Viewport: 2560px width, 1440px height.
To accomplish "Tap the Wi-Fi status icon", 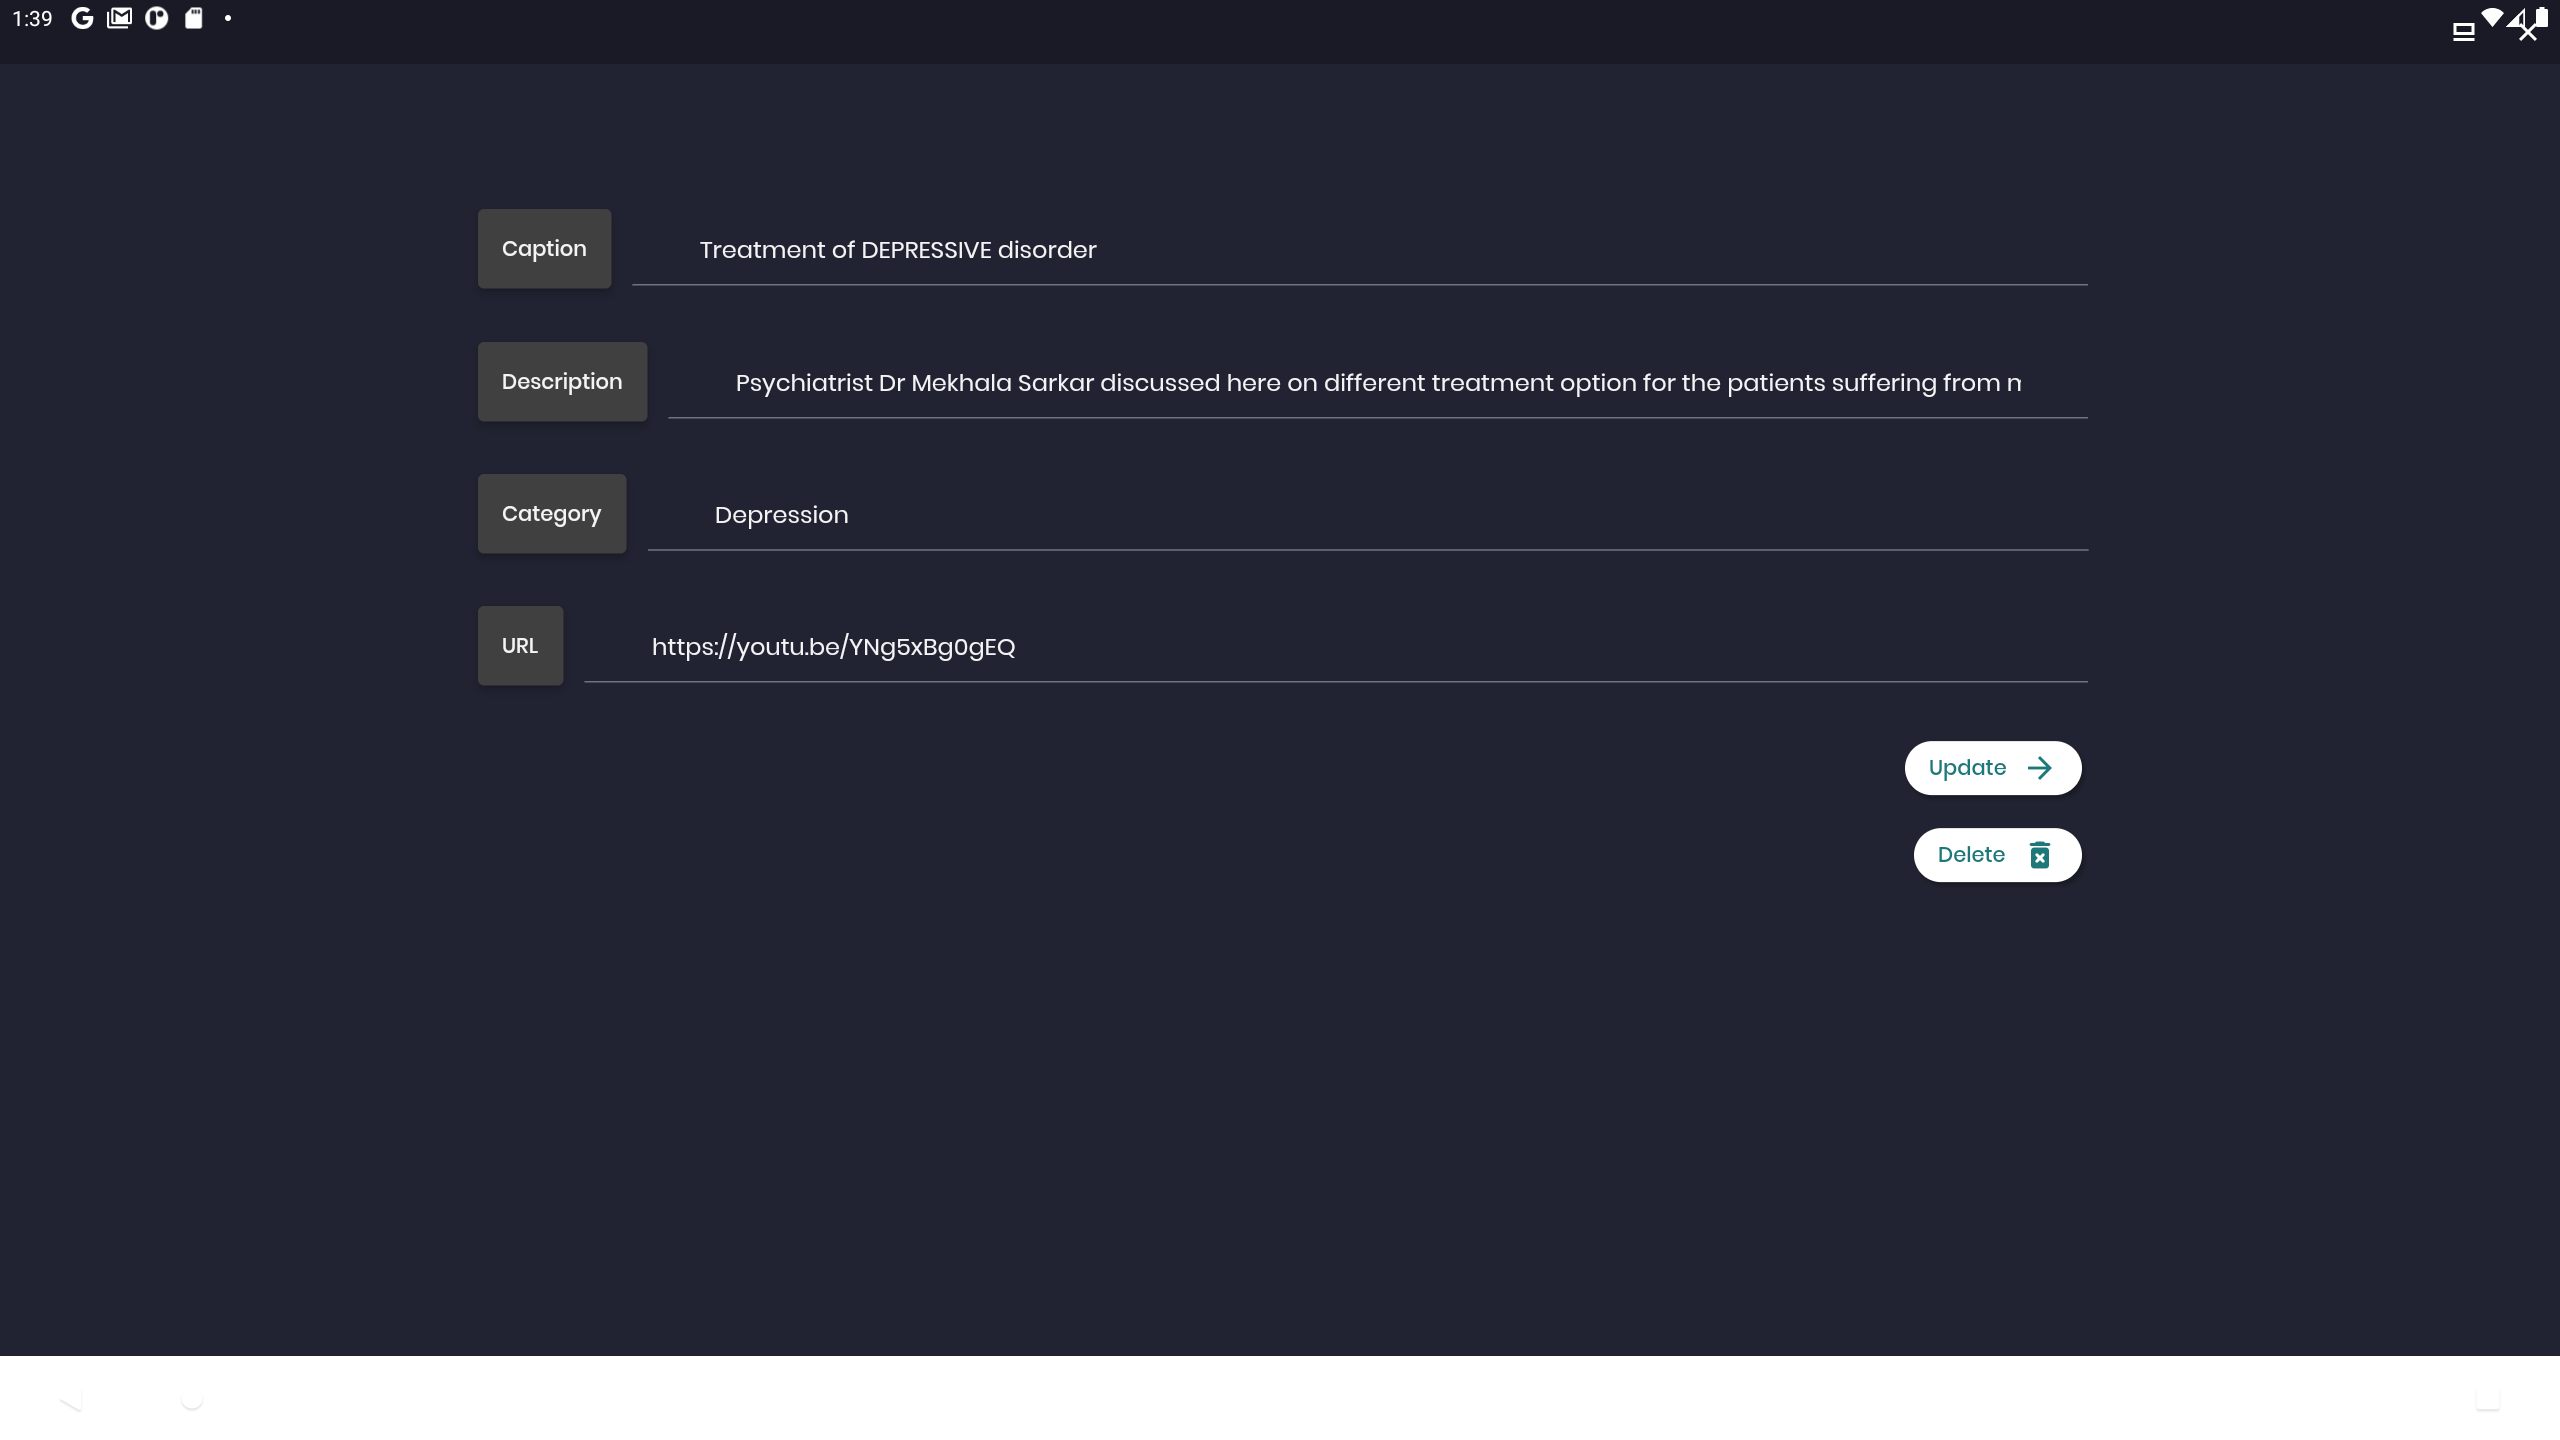I will pos(2491,17).
